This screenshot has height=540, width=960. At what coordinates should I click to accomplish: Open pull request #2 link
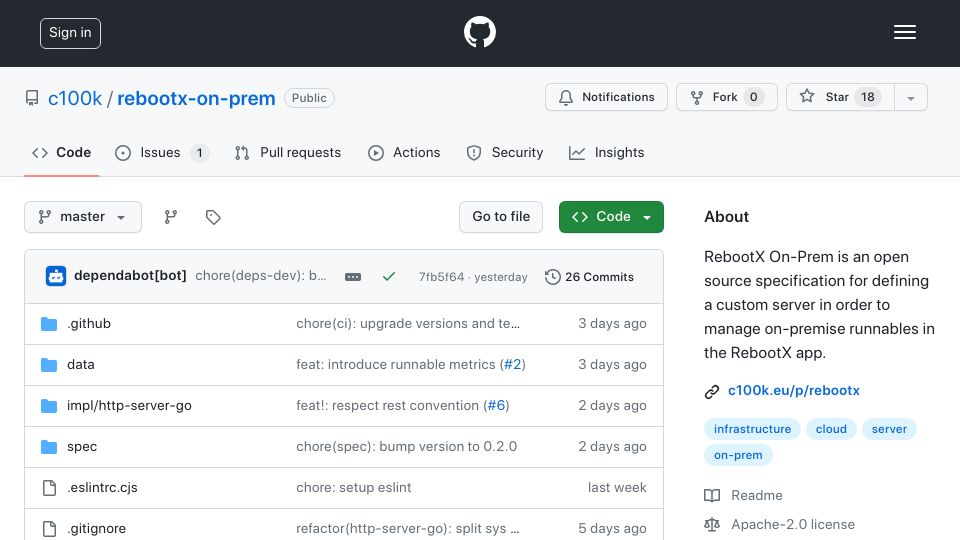(x=512, y=364)
